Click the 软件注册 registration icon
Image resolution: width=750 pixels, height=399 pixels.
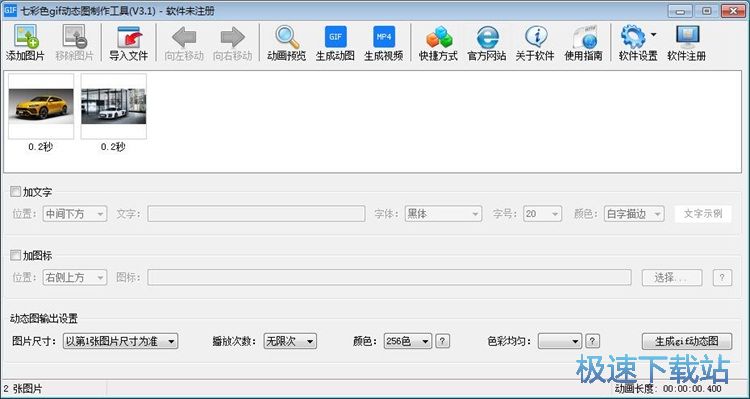(x=687, y=37)
